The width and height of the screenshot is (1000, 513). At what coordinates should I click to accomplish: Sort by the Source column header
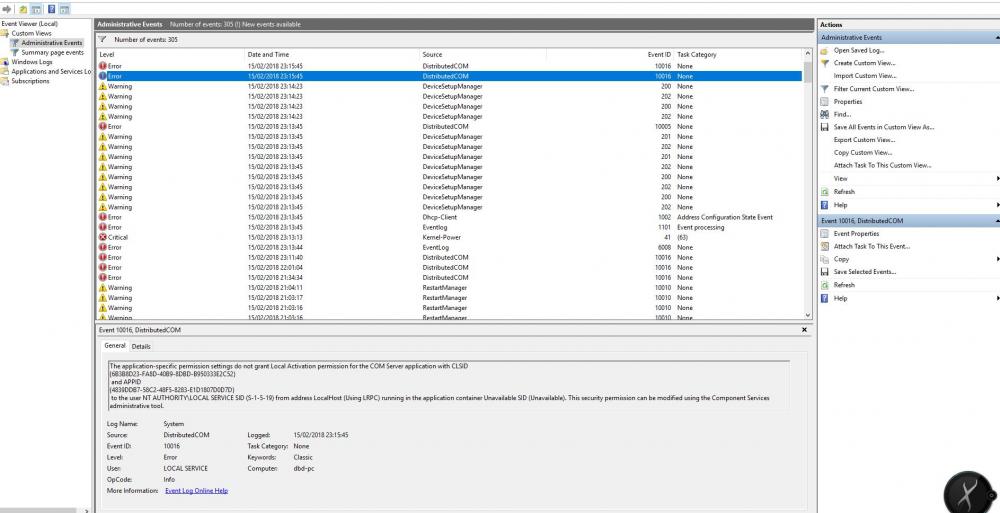coord(483,55)
